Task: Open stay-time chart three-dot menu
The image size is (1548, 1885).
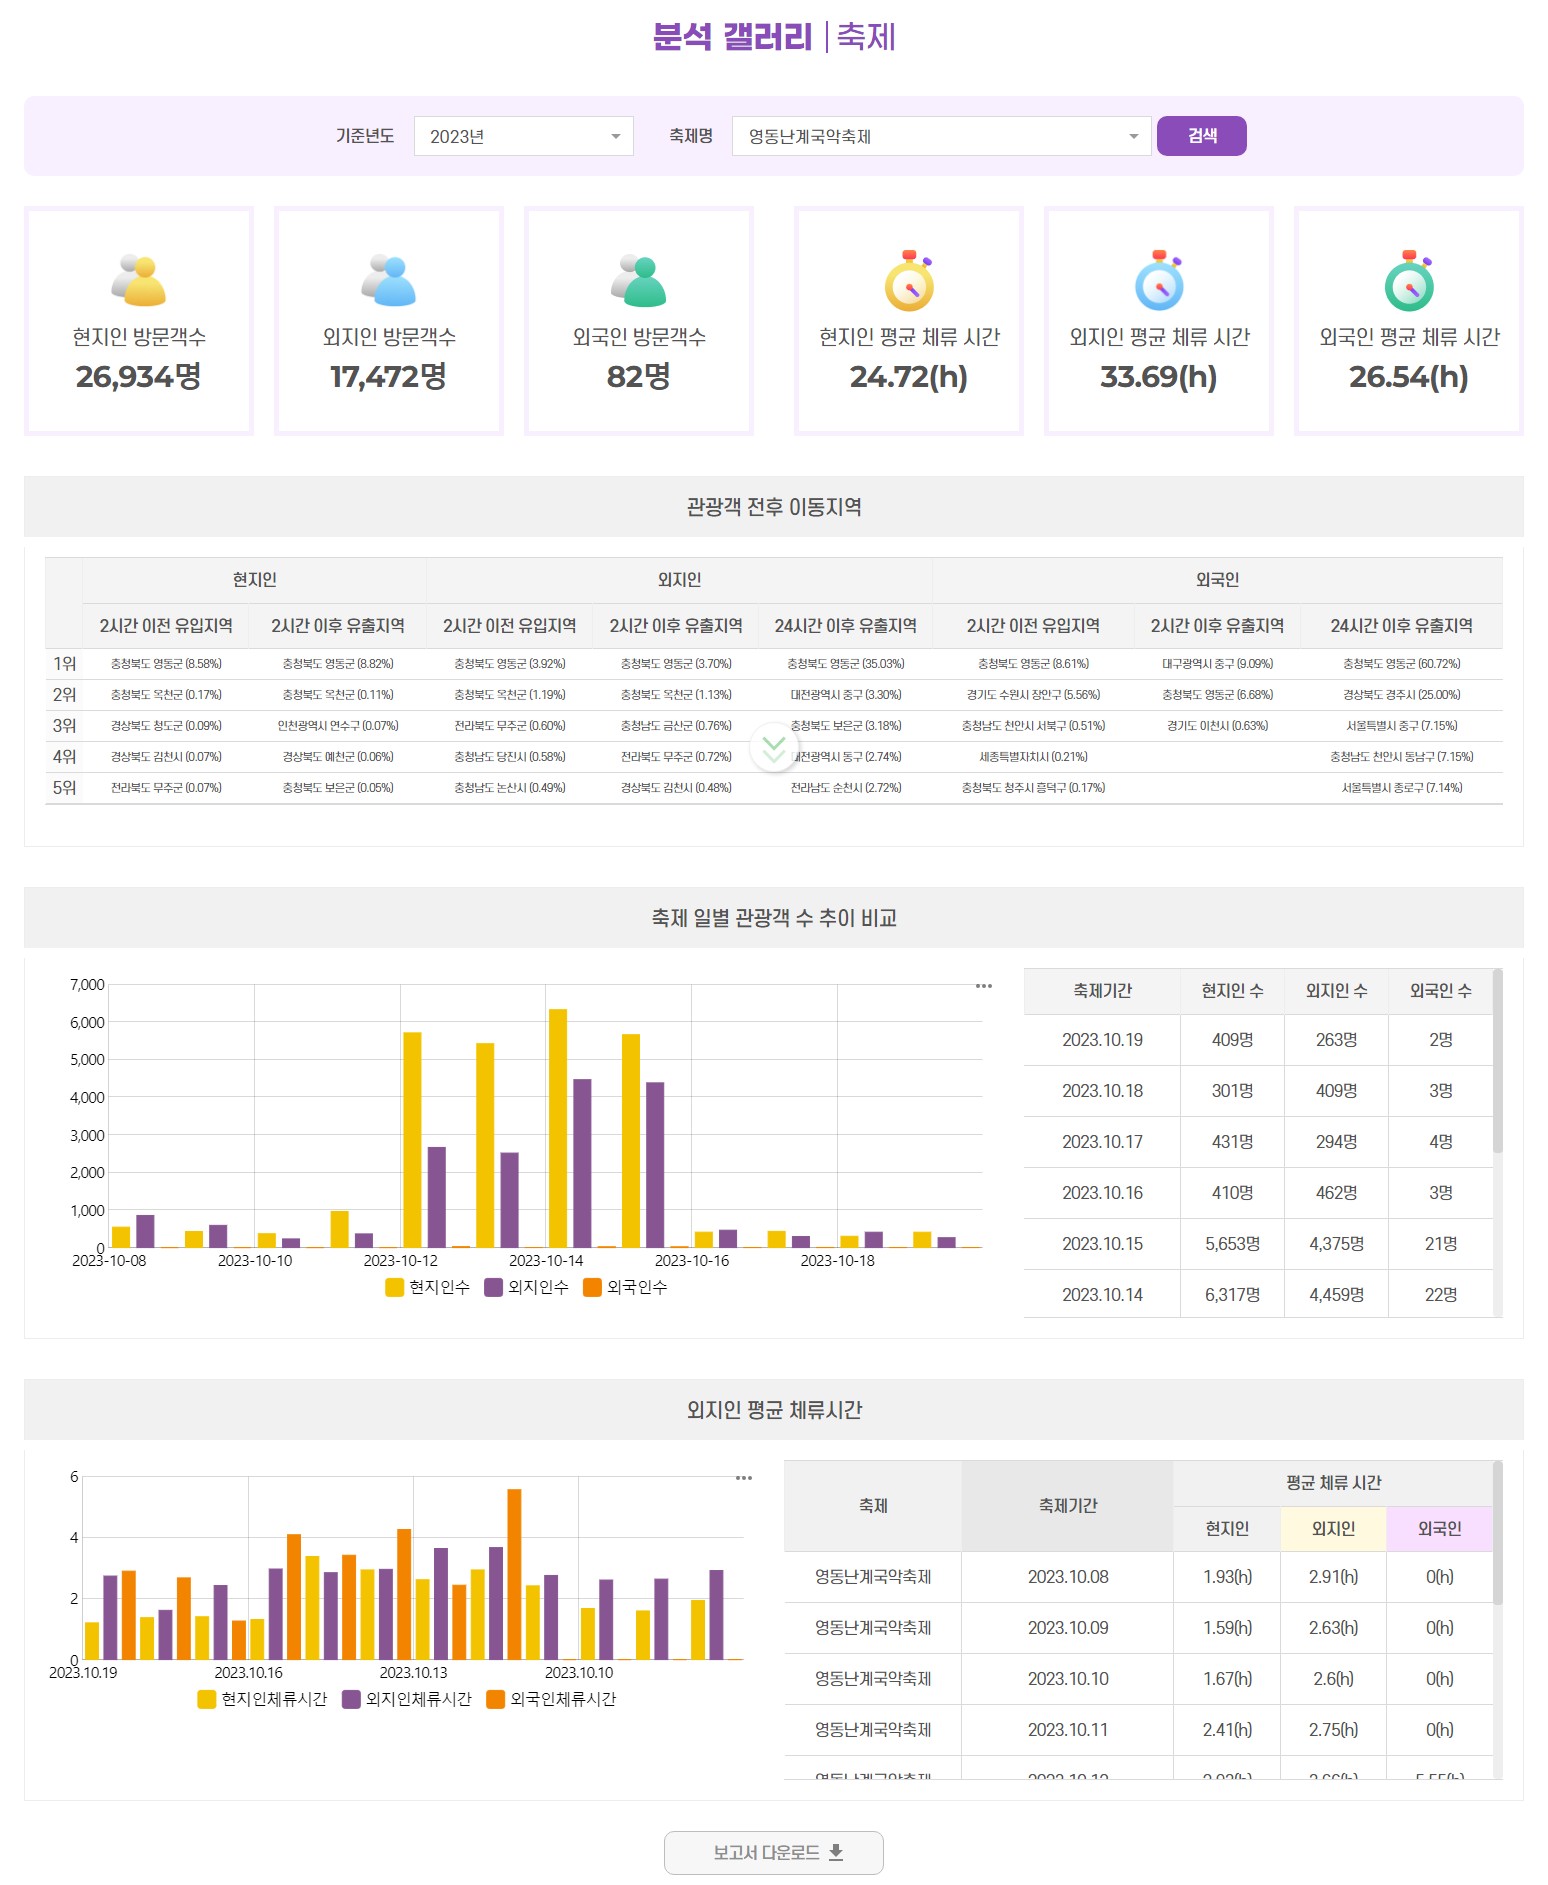Action: pyautogui.click(x=744, y=1478)
